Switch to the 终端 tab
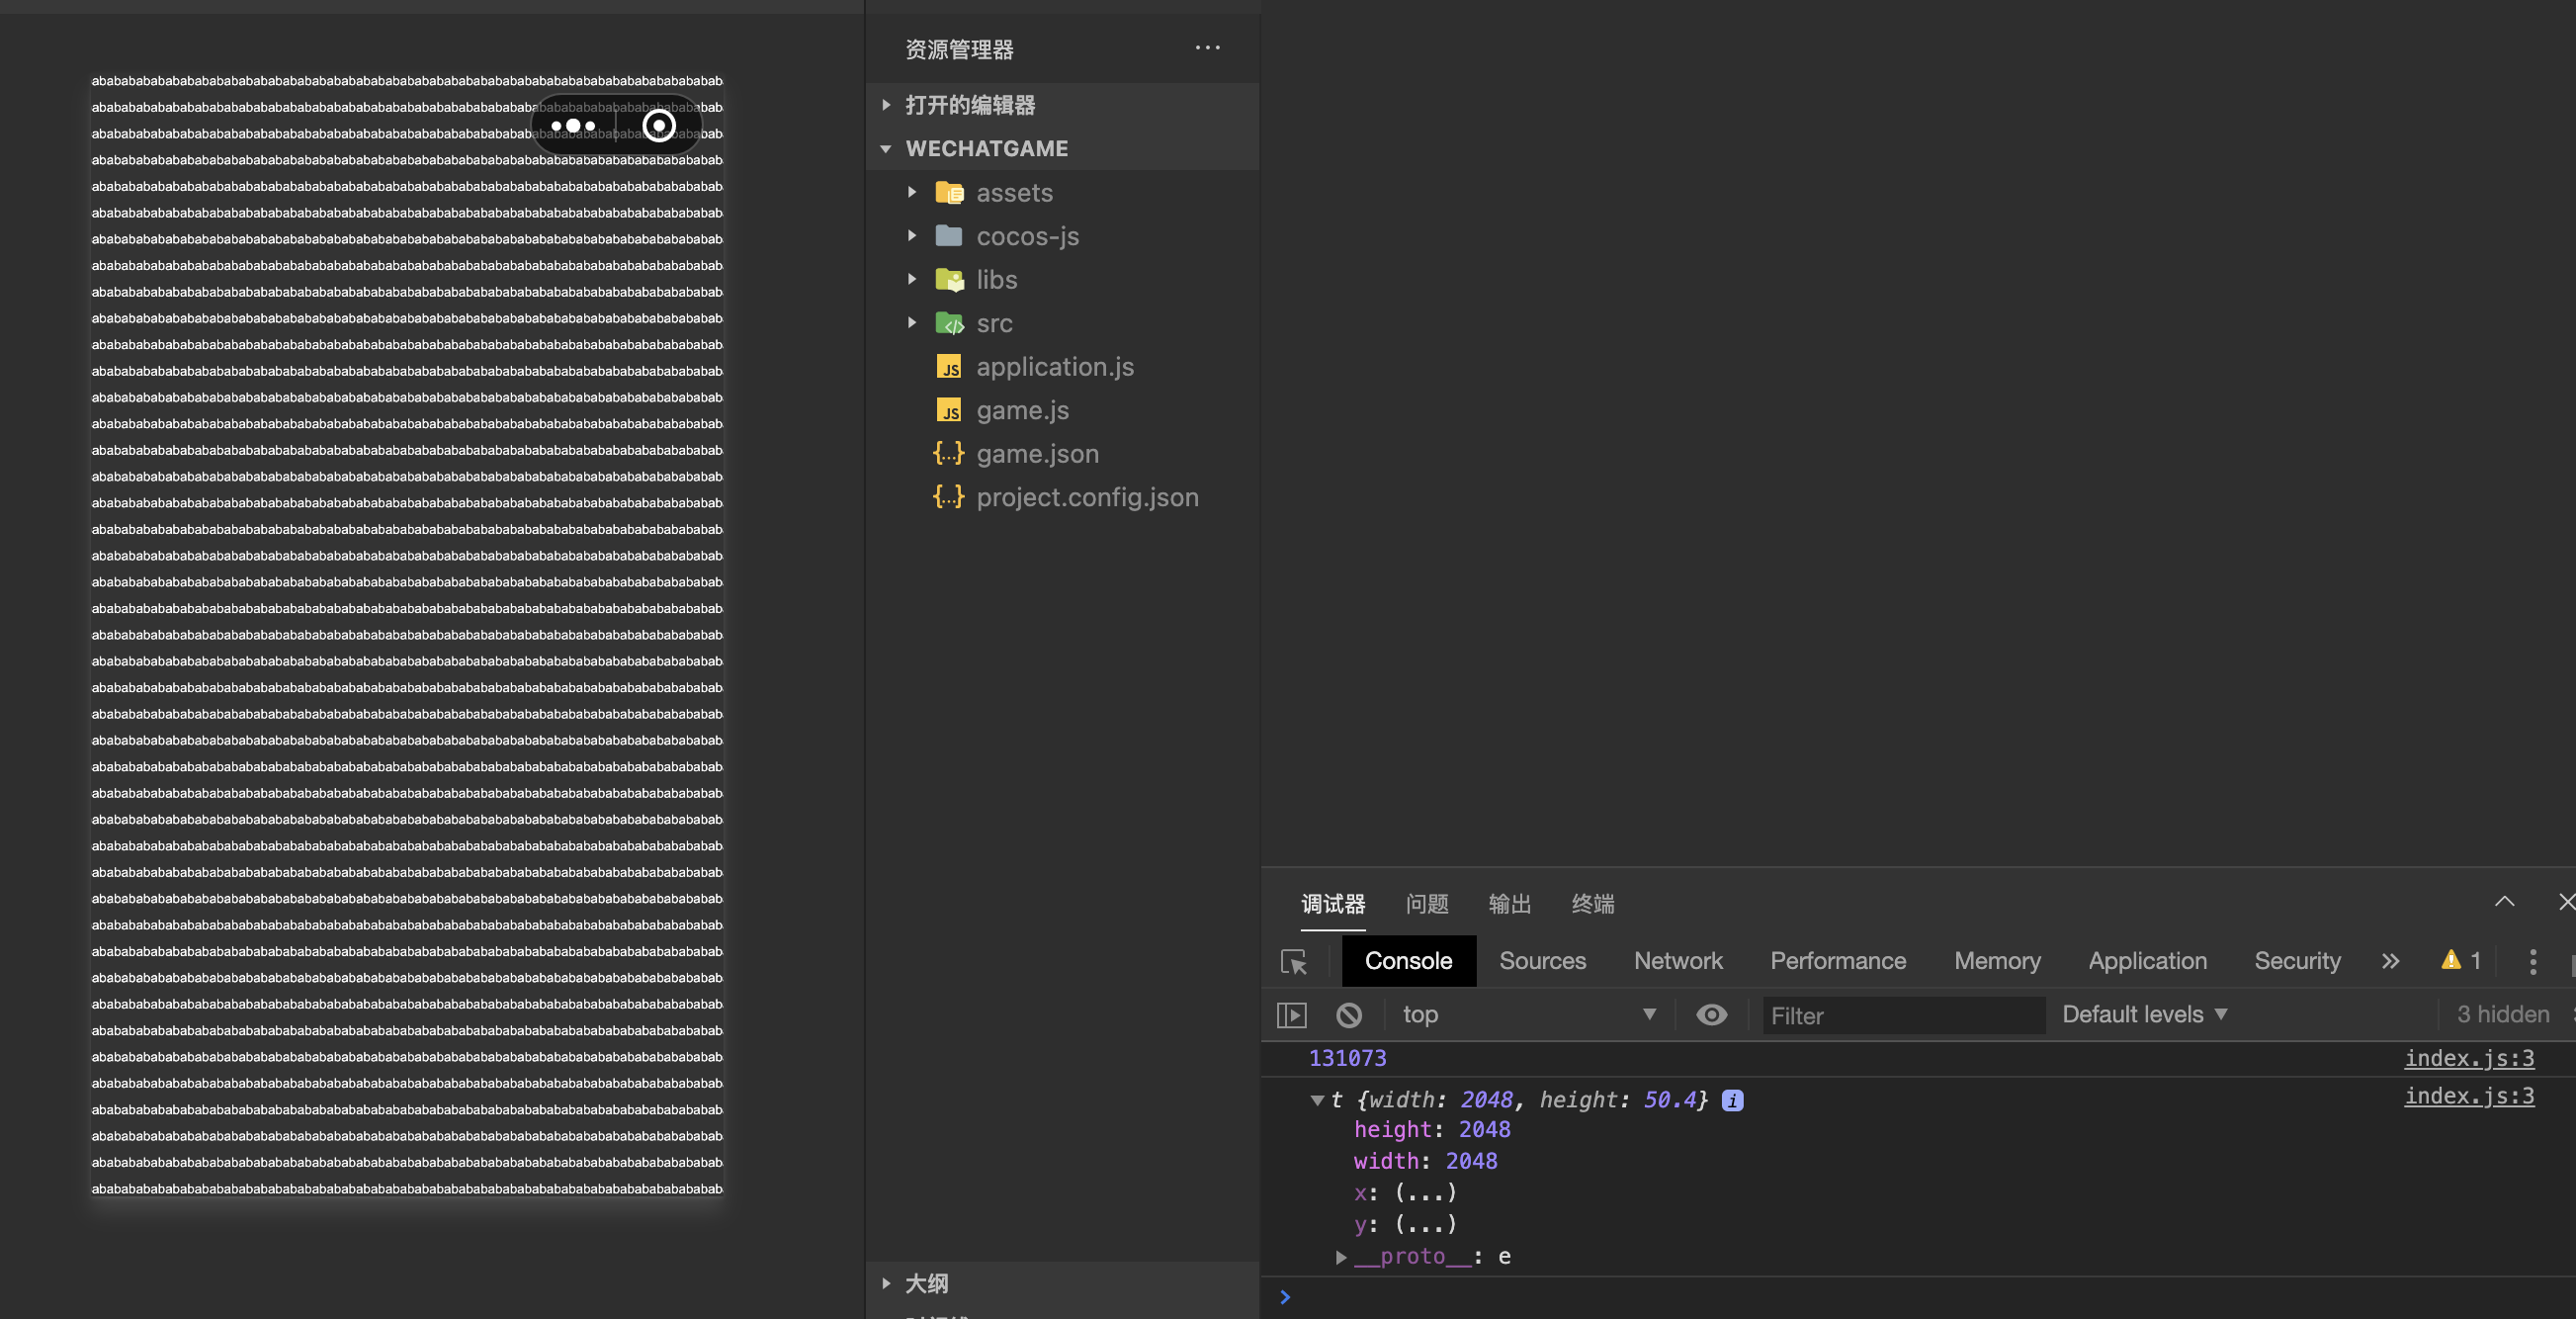This screenshot has width=2576, height=1319. point(1592,904)
